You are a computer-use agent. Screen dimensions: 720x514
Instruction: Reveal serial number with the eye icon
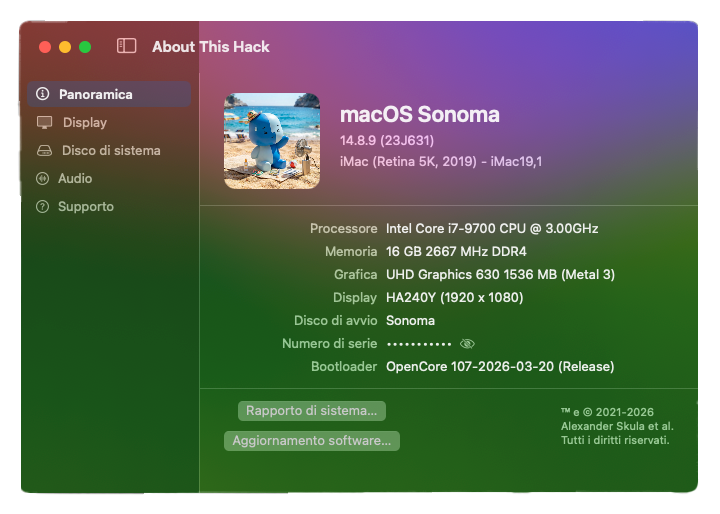467,344
